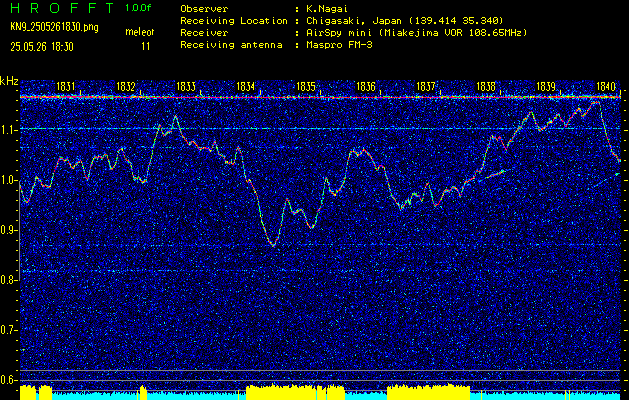Click the meteor count value 11

pyautogui.click(x=146, y=47)
